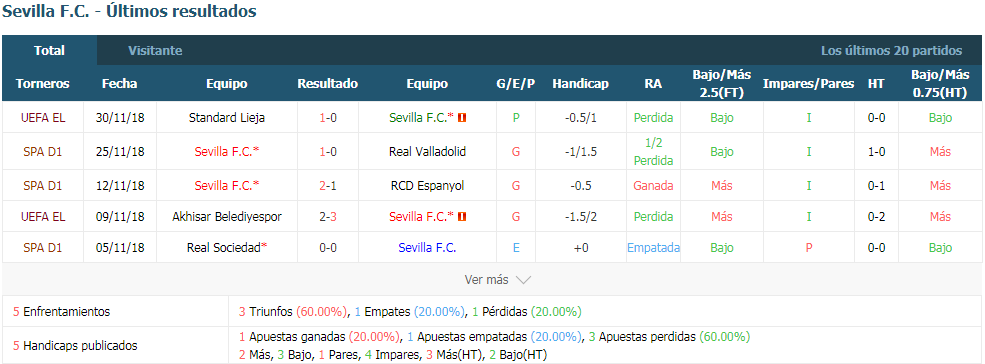Open Standard Lieja team link
The width and height of the screenshot is (985, 364).
point(227,118)
